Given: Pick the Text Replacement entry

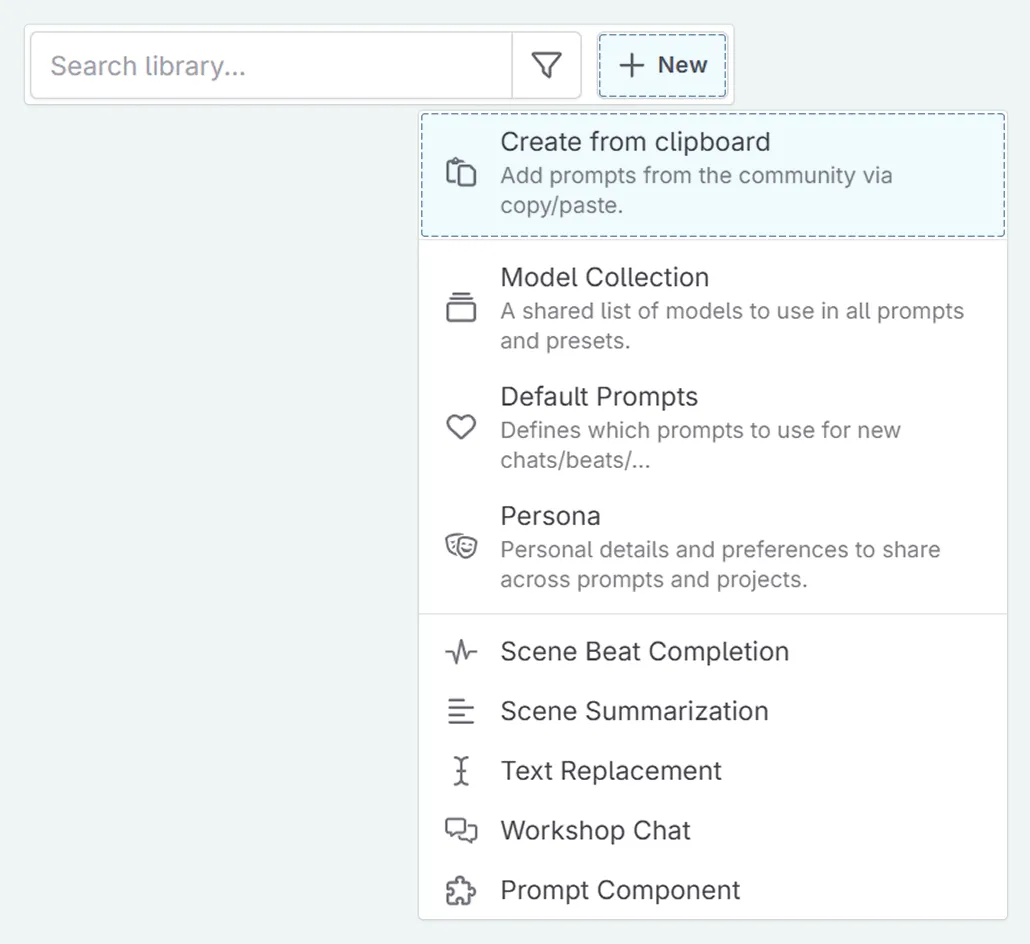Looking at the screenshot, I should click(x=611, y=770).
